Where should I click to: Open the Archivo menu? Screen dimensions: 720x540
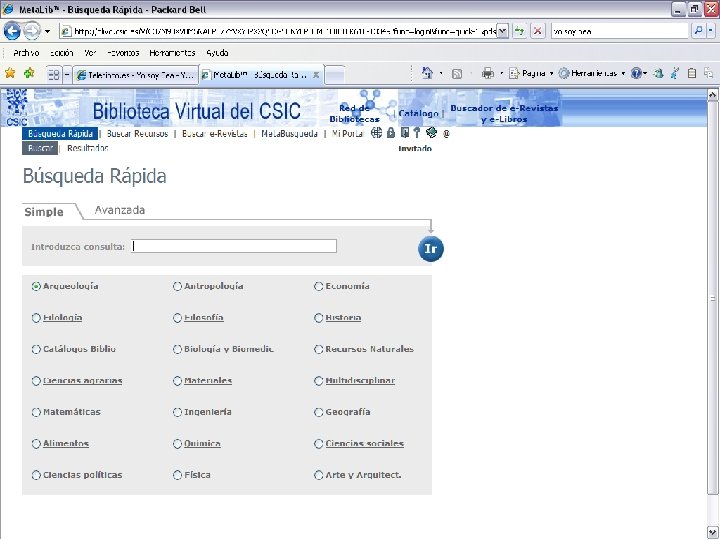click(x=26, y=53)
